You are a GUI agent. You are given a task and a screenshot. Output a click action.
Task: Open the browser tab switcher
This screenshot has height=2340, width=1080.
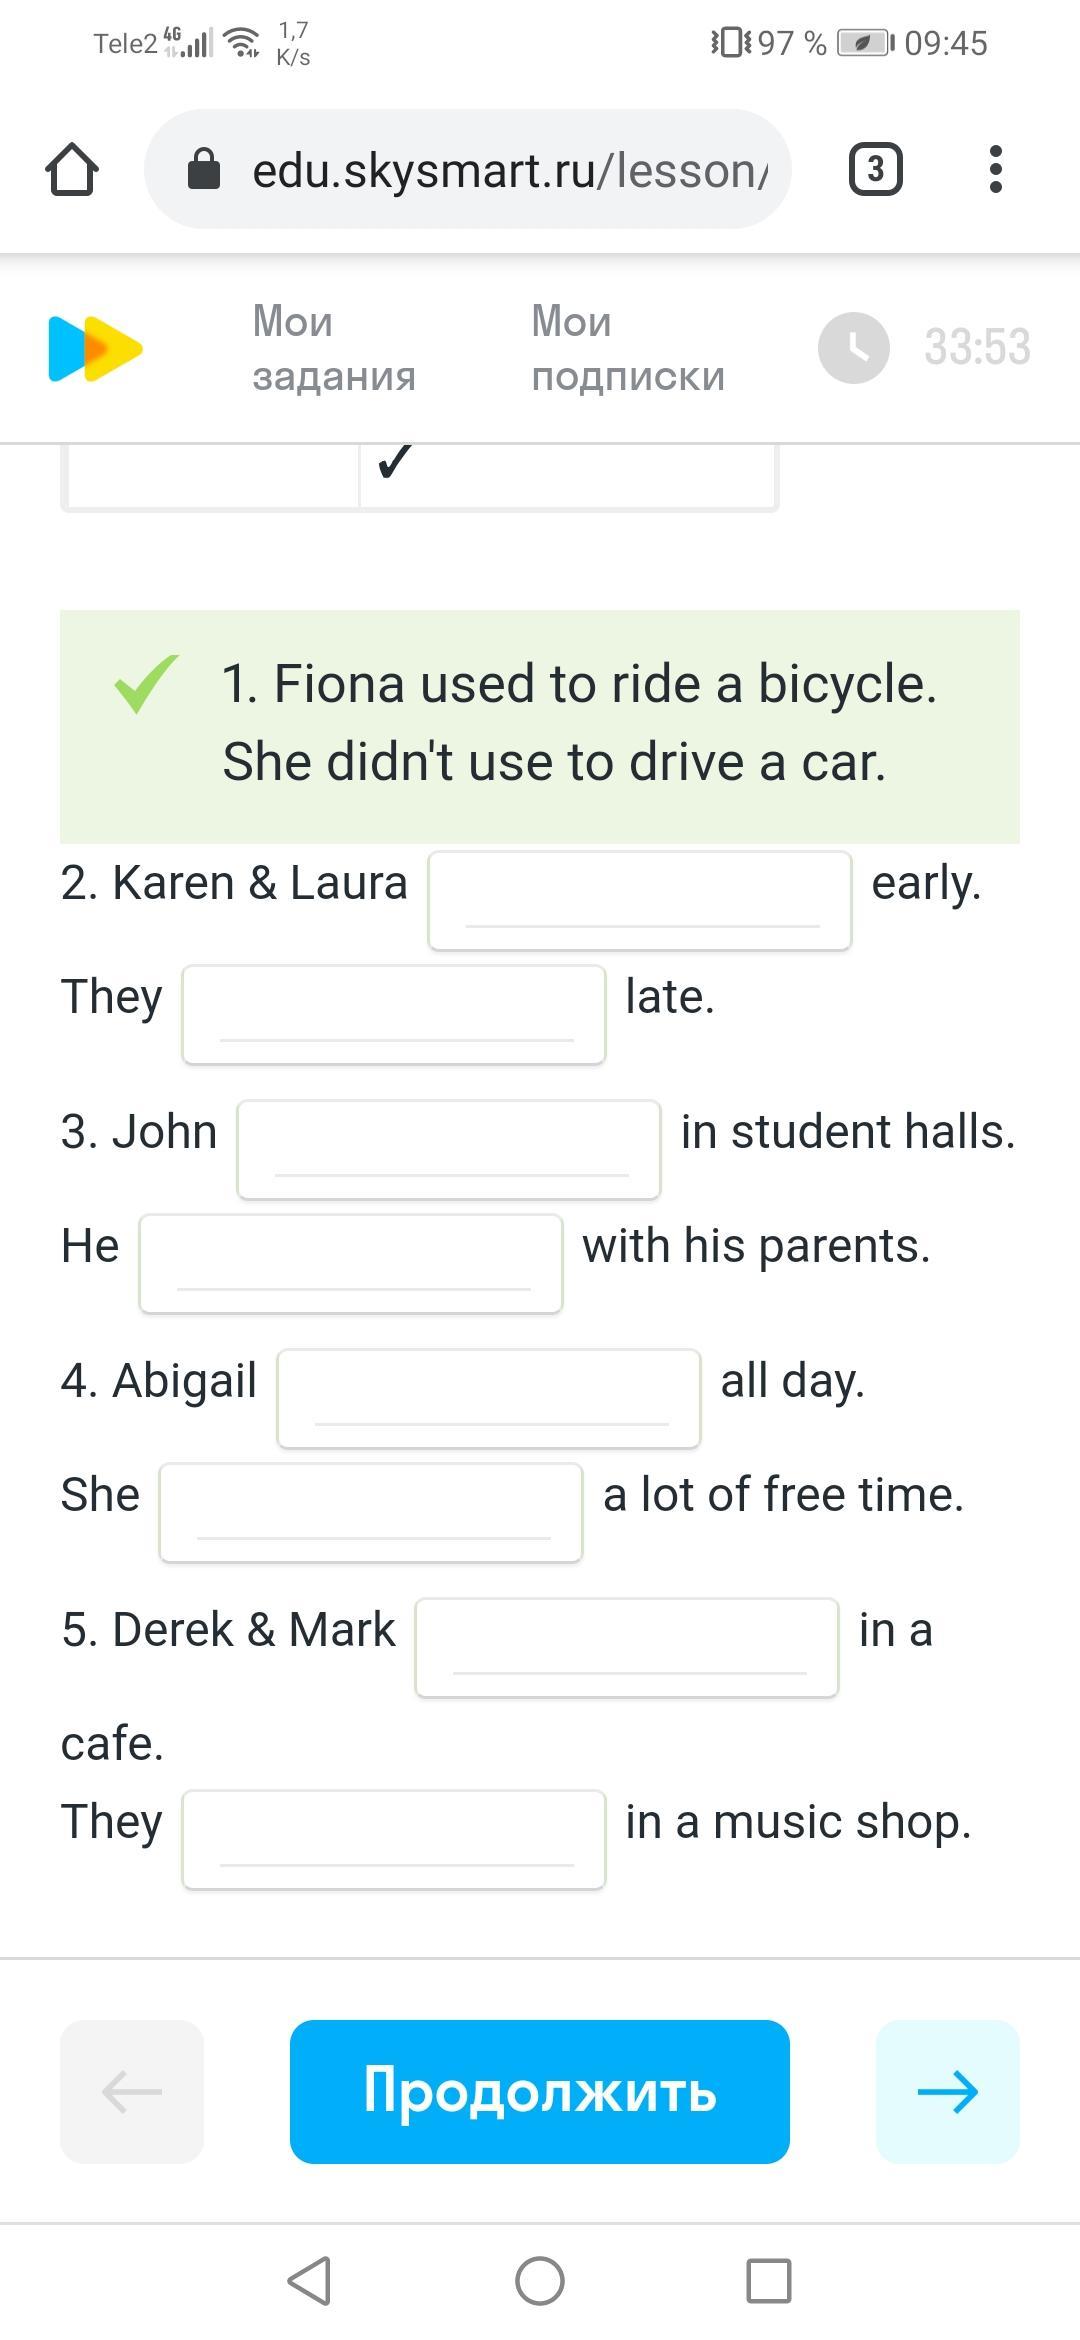(875, 169)
